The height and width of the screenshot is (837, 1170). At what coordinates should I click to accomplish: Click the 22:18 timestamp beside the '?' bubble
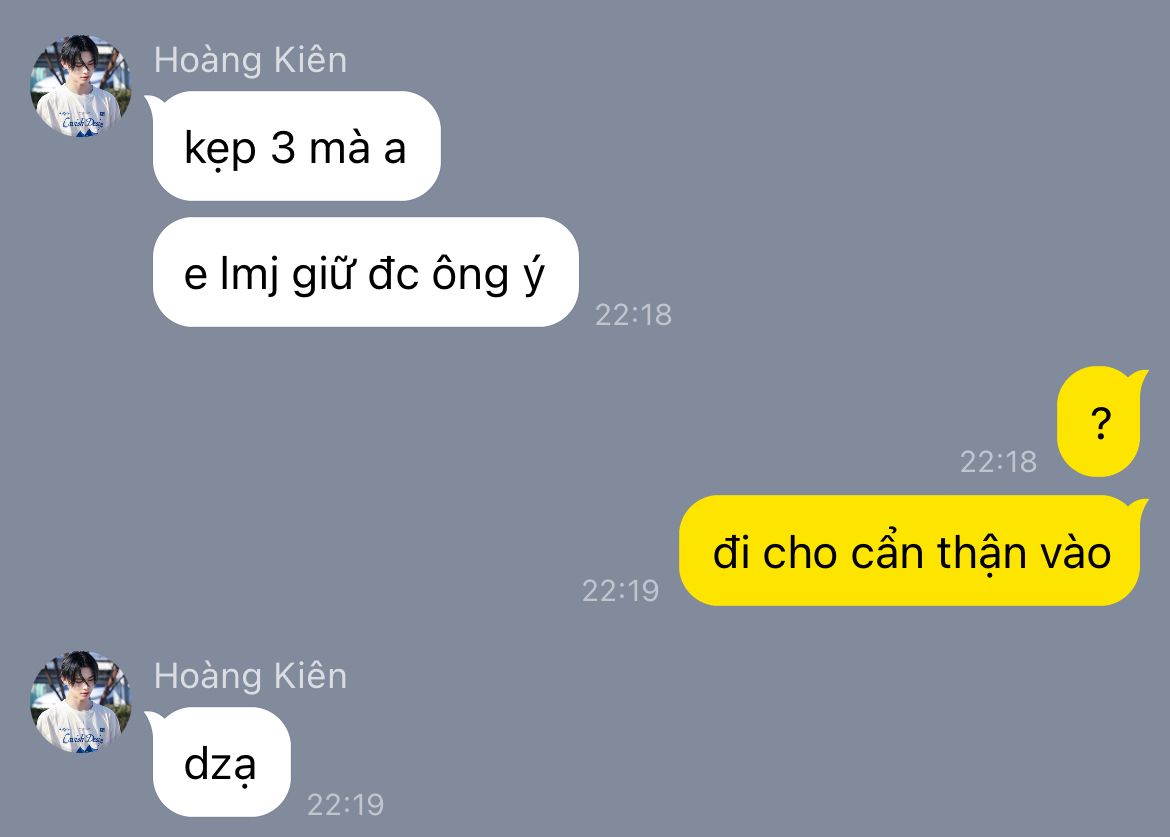[x=998, y=462]
